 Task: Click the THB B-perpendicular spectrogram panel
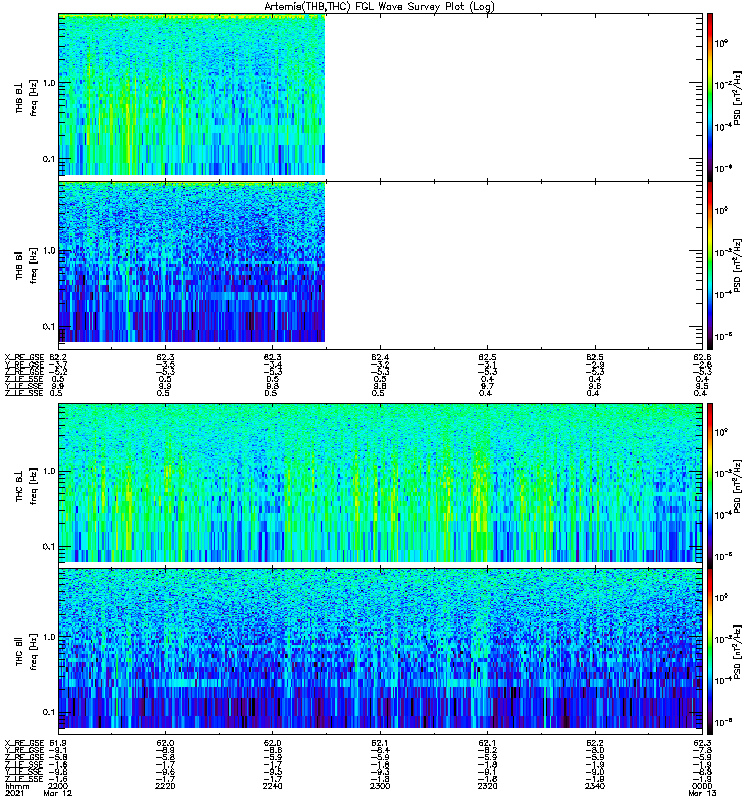[380, 97]
